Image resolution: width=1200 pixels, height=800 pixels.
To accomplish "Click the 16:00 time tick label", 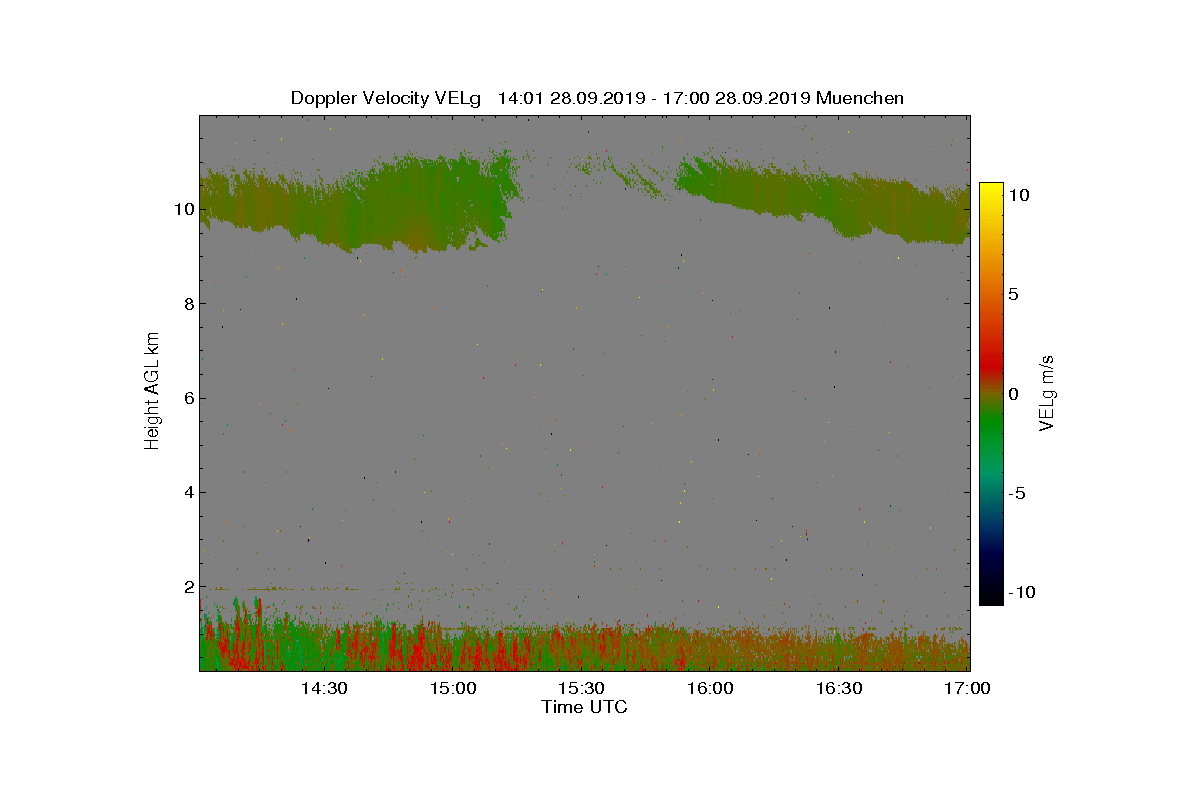I will coord(710,688).
